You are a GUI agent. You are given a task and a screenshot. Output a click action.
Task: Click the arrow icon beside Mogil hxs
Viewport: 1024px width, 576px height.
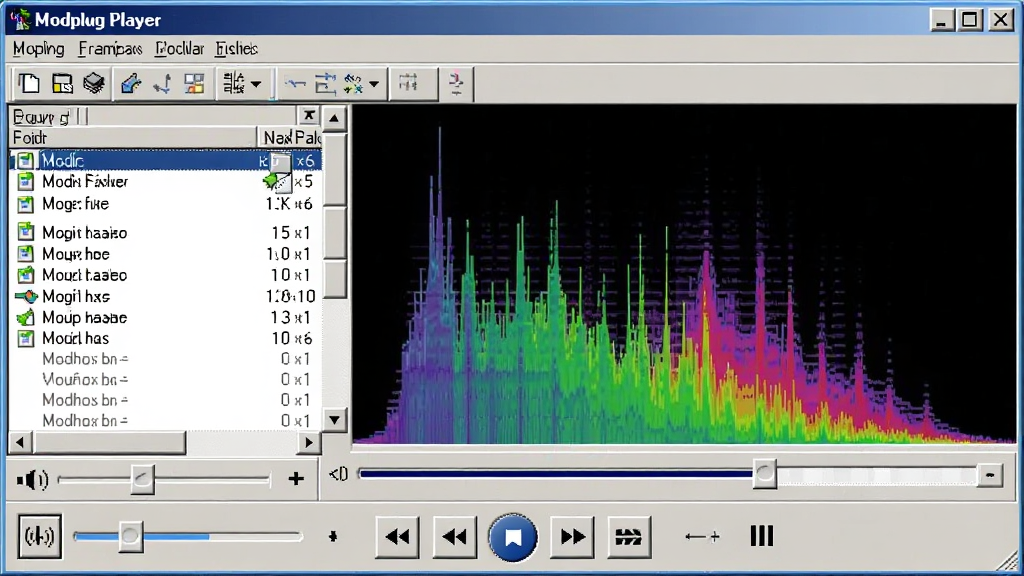[x=26, y=297]
